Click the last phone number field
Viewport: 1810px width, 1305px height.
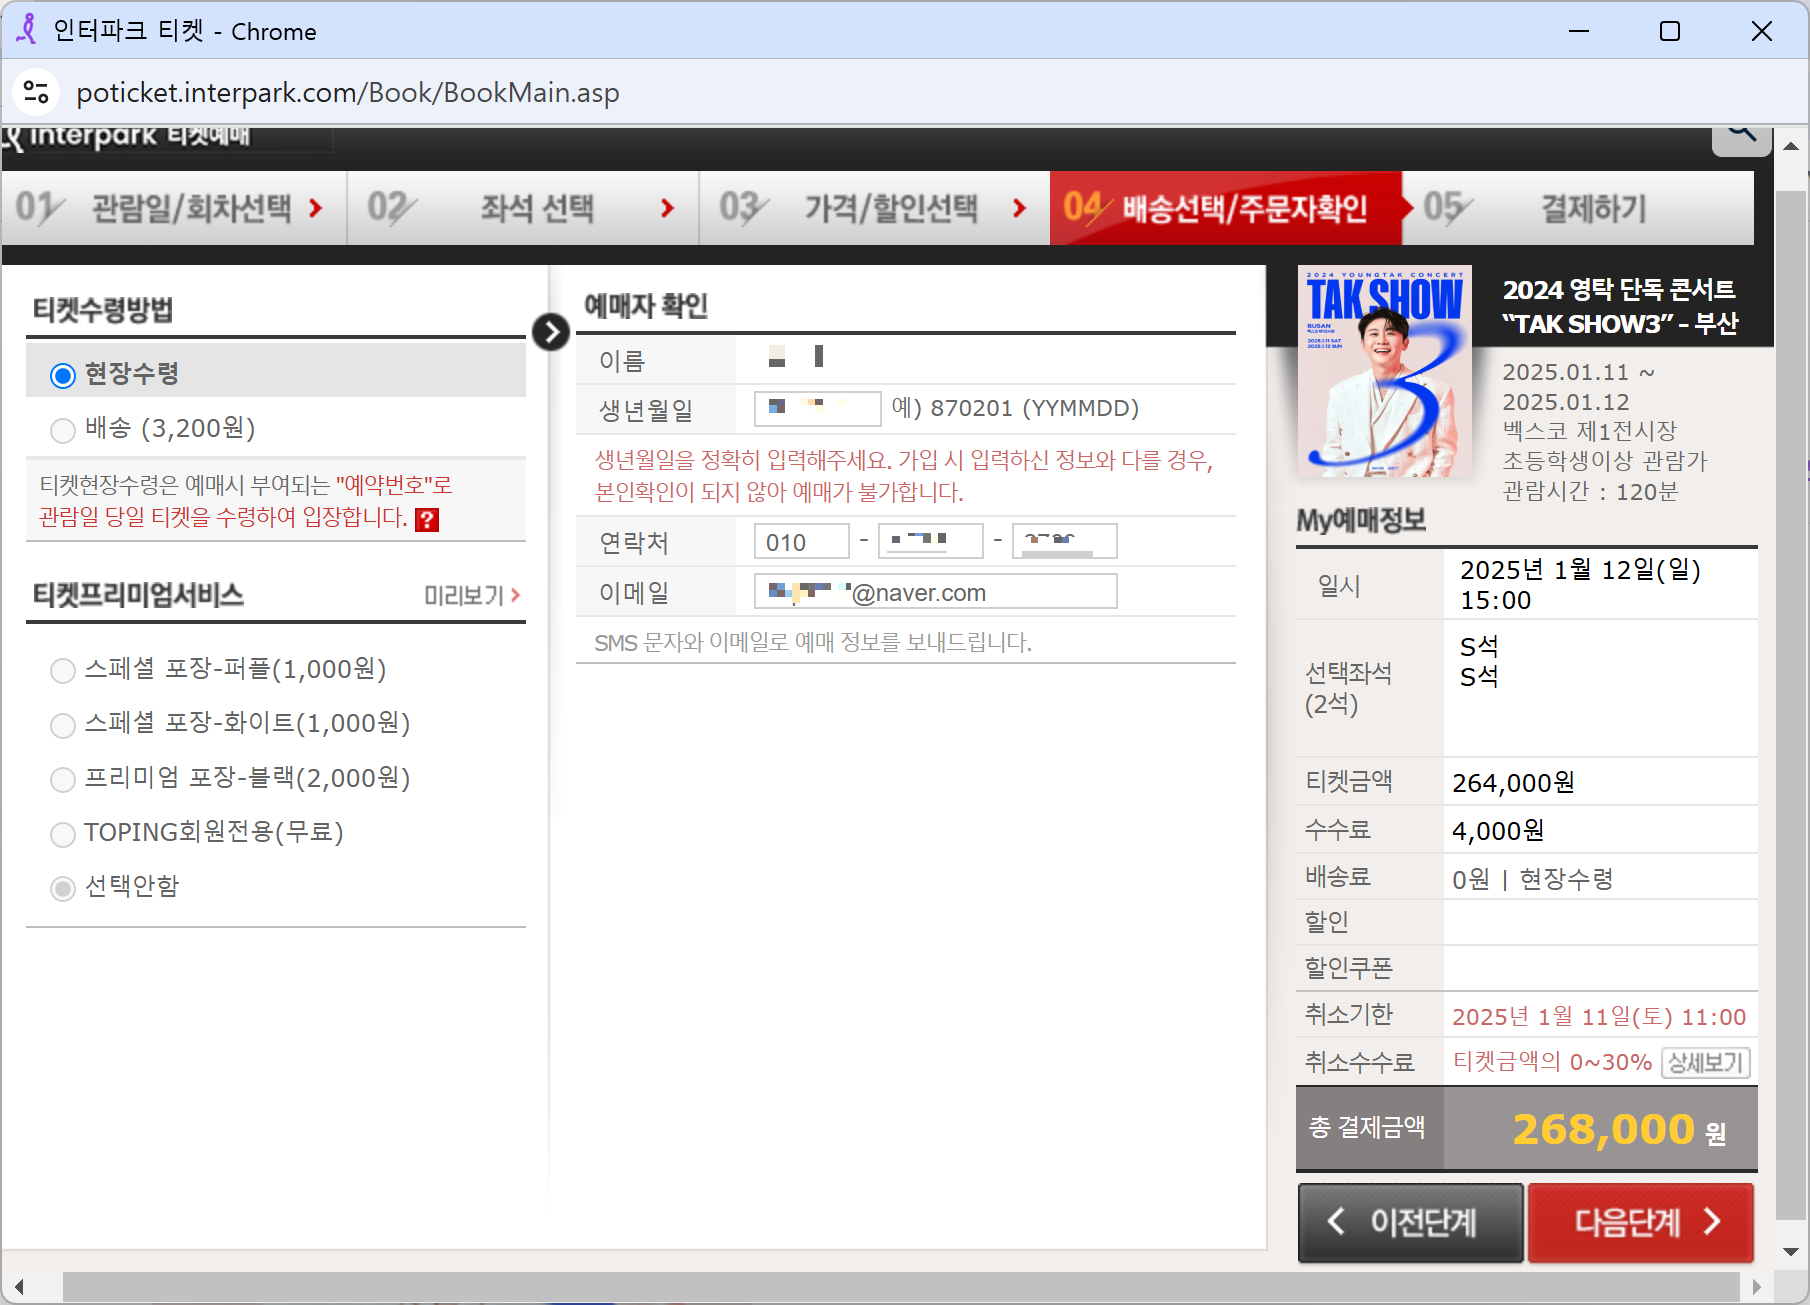1064,541
